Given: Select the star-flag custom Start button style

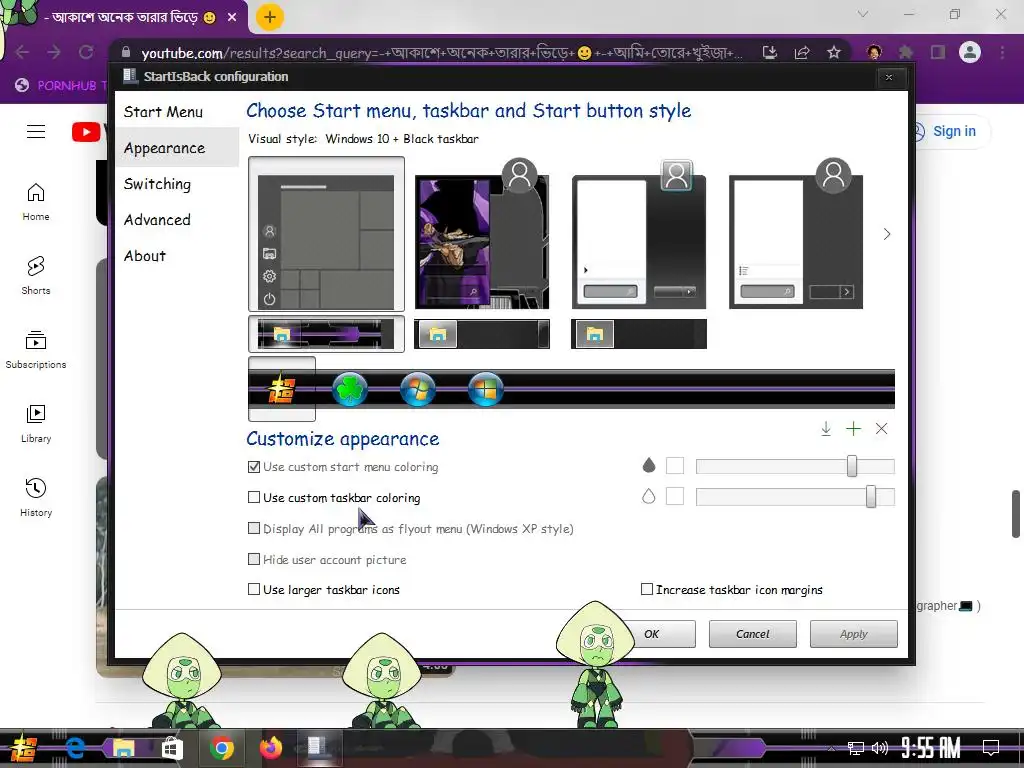Looking at the screenshot, I should point(281,390).
